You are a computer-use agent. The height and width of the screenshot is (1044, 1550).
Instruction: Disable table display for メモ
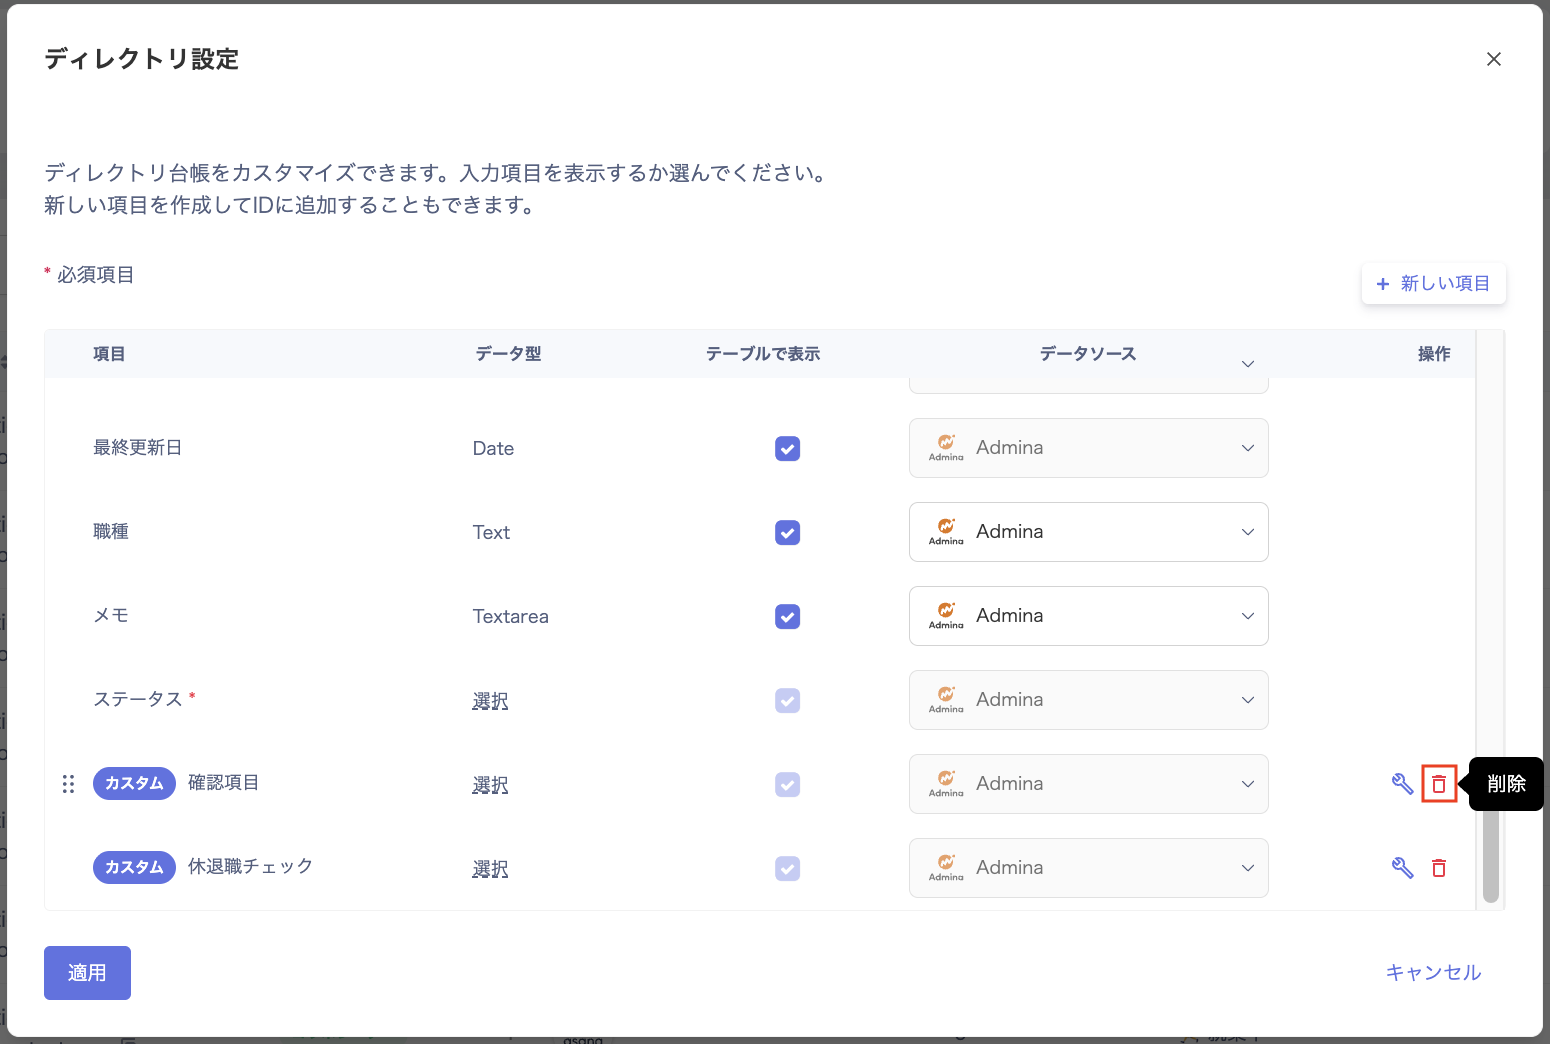pos(787,617)
